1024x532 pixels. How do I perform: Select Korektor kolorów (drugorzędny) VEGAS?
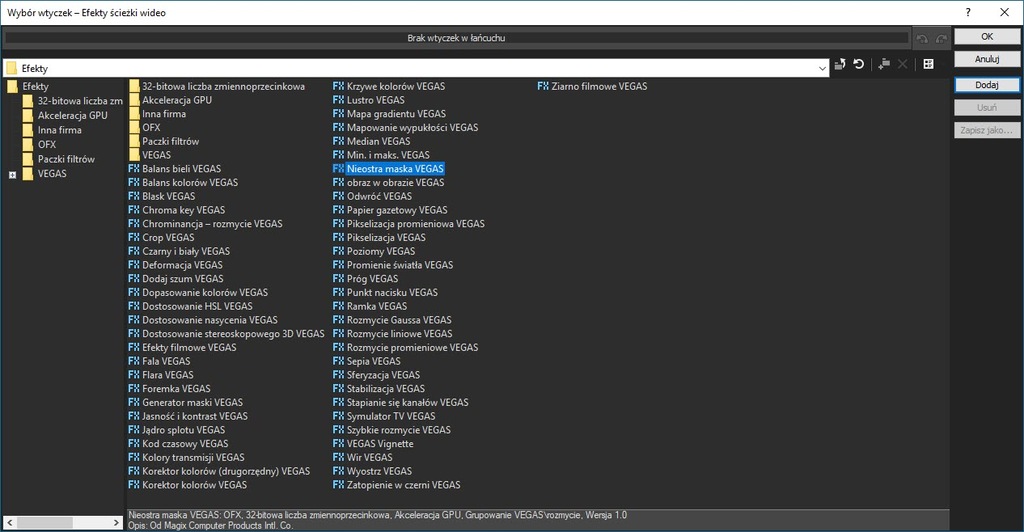pyautogui.click(x=226, y=471)
